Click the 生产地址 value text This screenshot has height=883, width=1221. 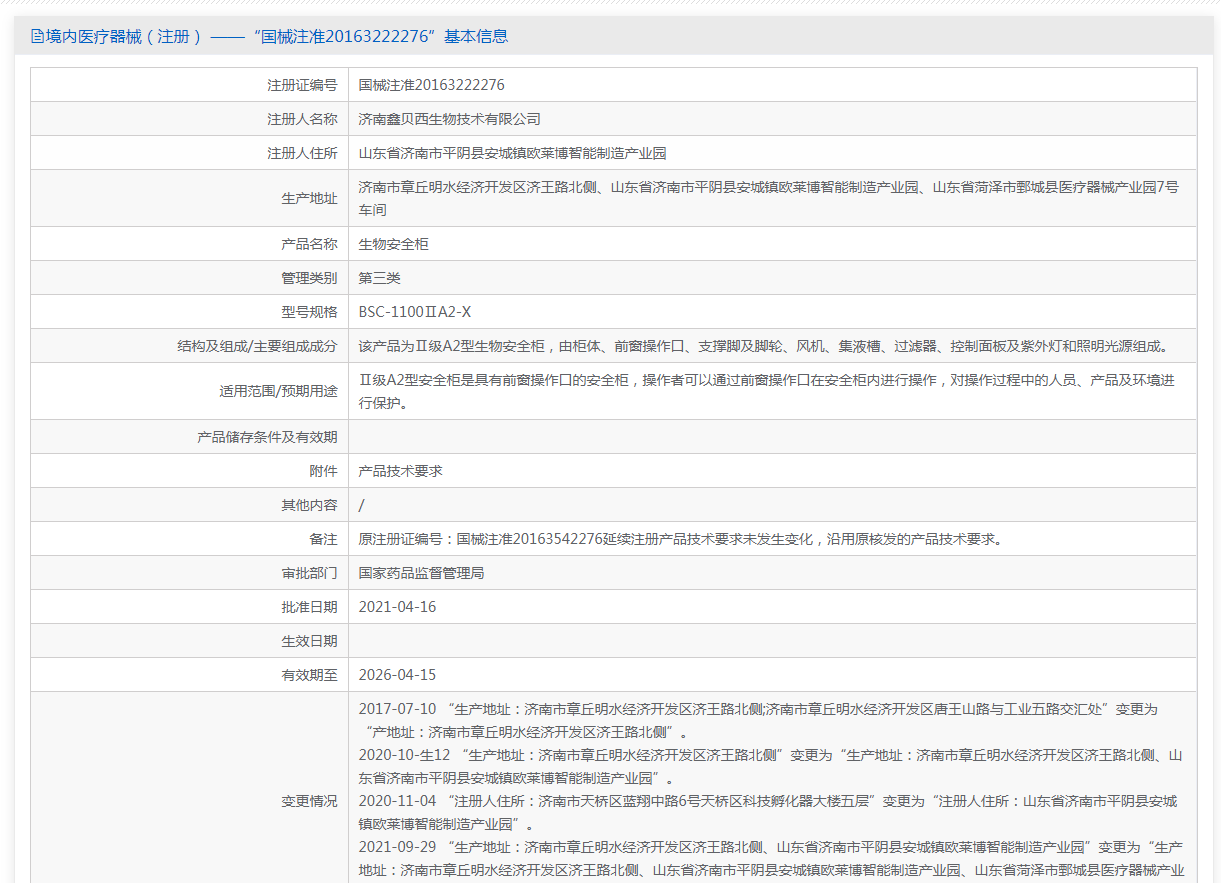point(768,198)
